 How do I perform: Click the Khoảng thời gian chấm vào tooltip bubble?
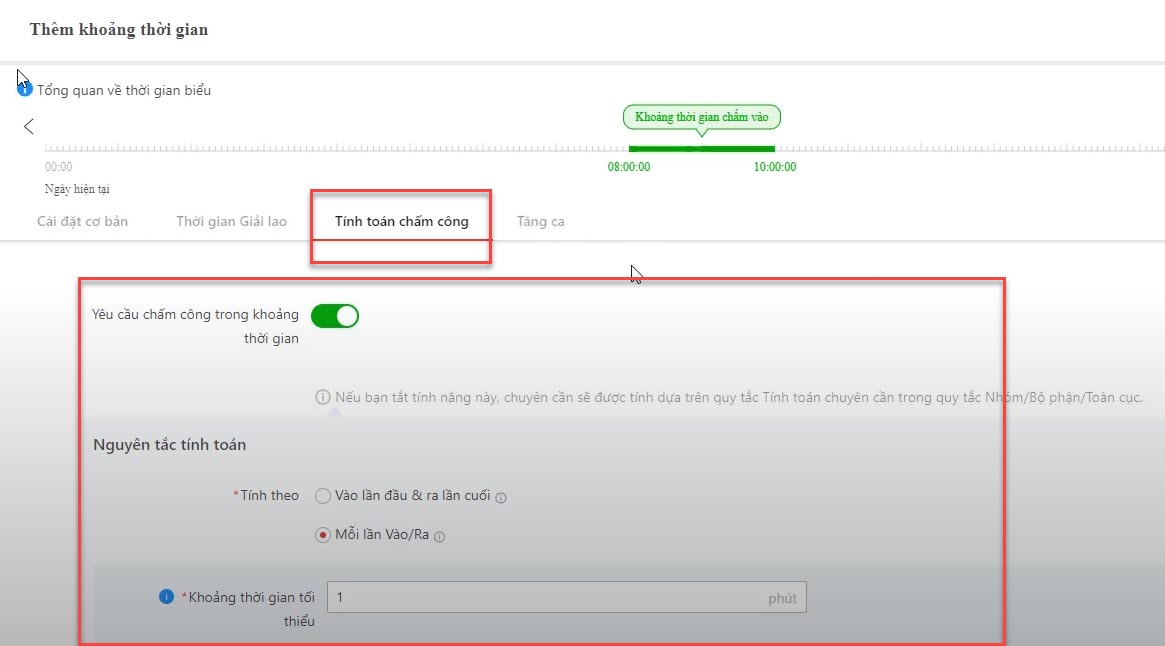[x=701, y=117]
